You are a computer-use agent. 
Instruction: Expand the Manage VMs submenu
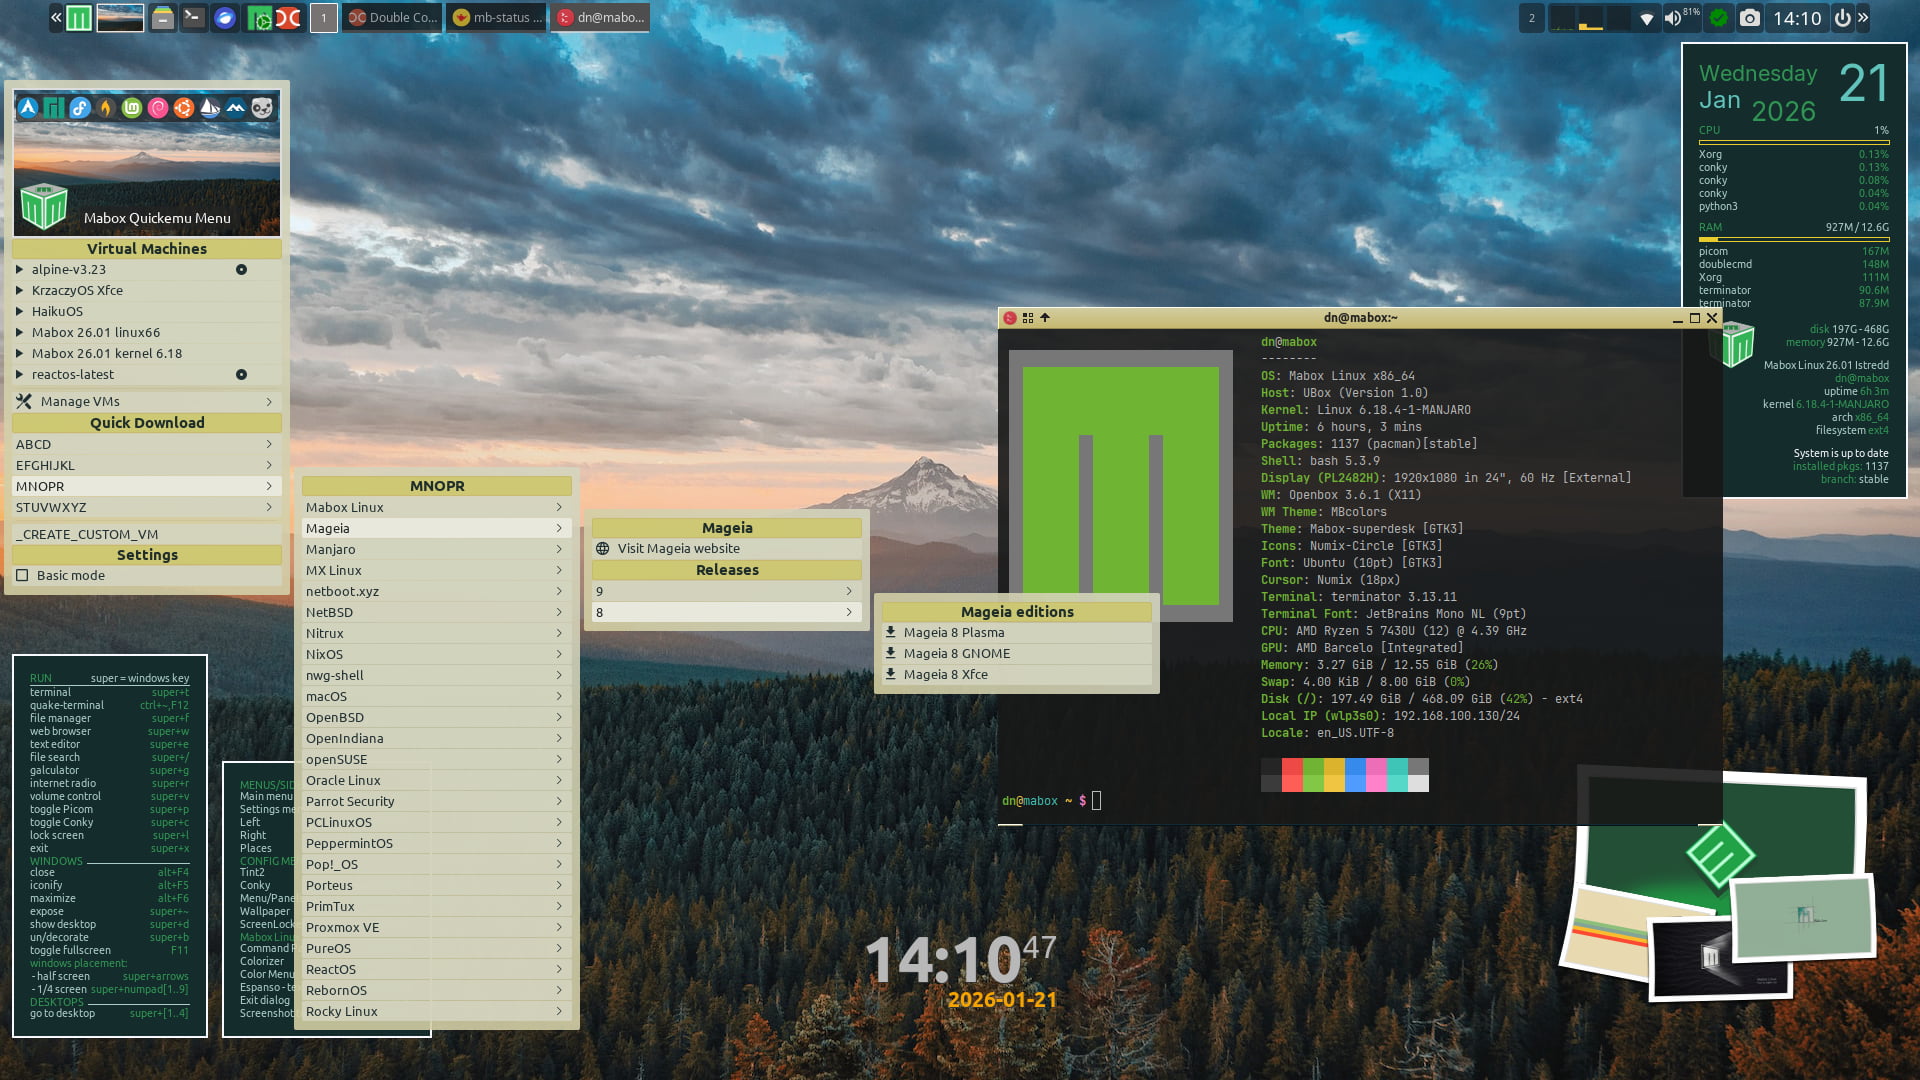click(145, 402)
